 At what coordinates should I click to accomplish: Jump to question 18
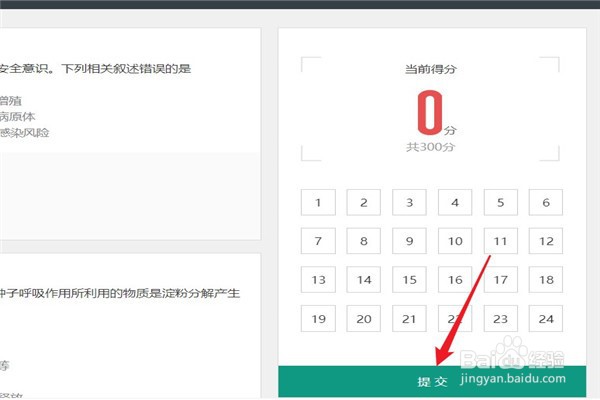pyautogui.click(x=546, y=279)
